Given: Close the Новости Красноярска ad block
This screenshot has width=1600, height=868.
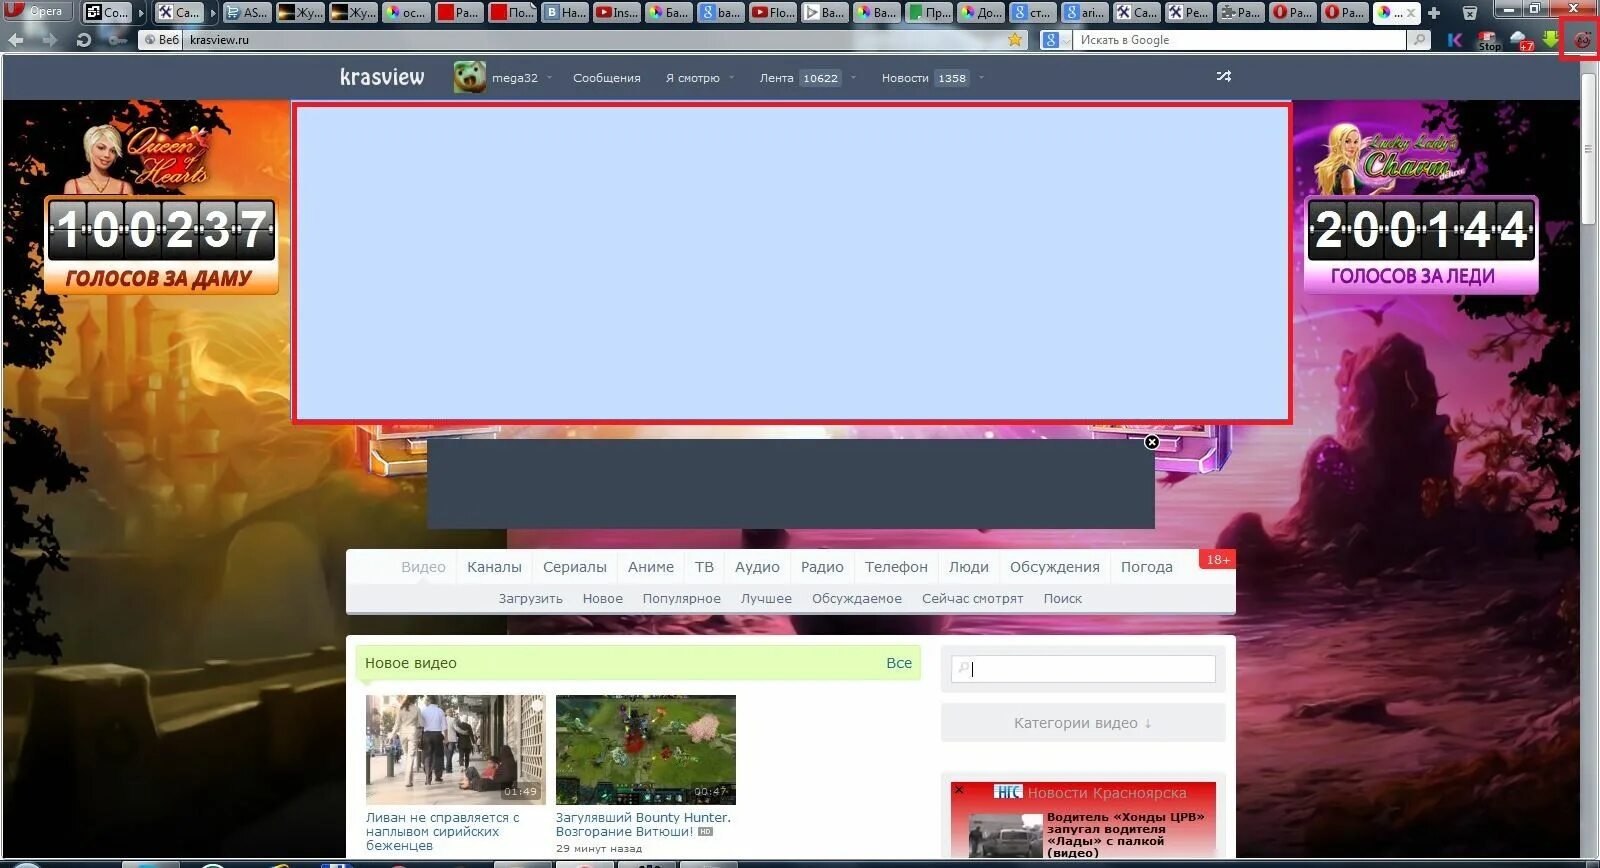Looking at the screenshot, I should click(958, 790).
